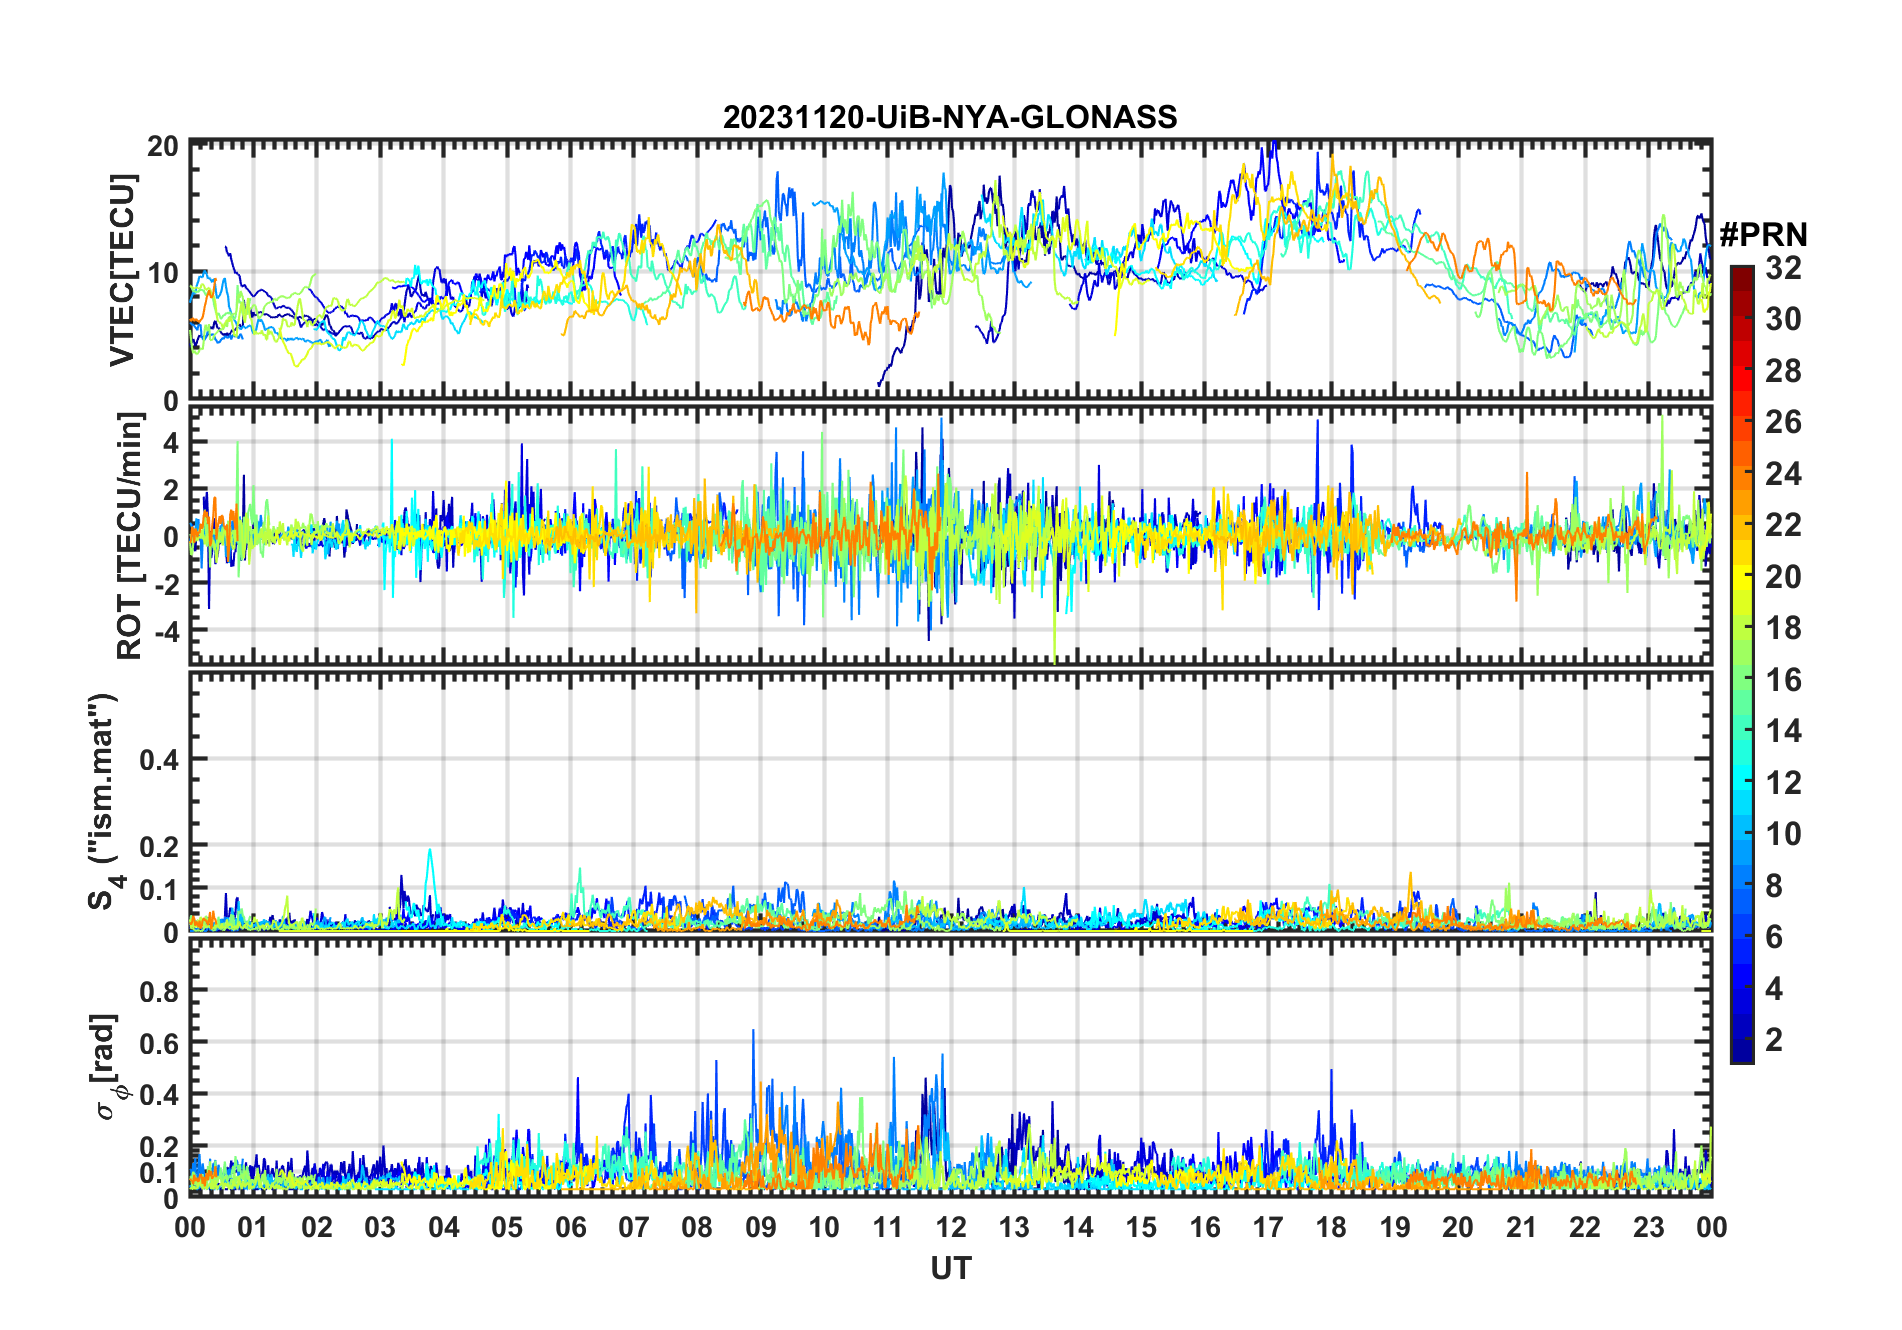Click UT axis hour label 19

click(x=1395, y=1228)
